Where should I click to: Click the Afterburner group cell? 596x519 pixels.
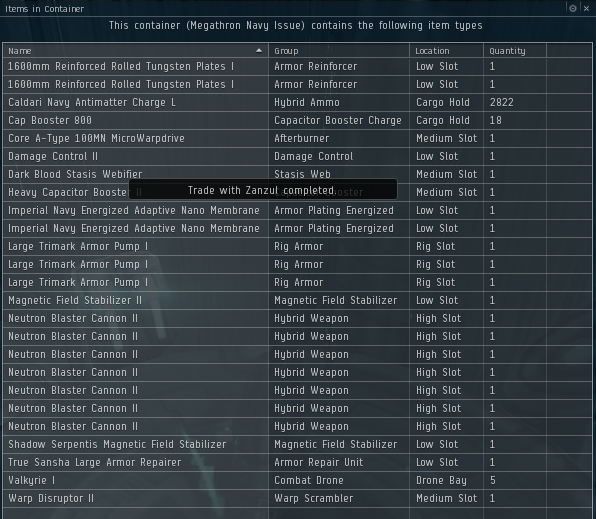[x=339, y=138]
